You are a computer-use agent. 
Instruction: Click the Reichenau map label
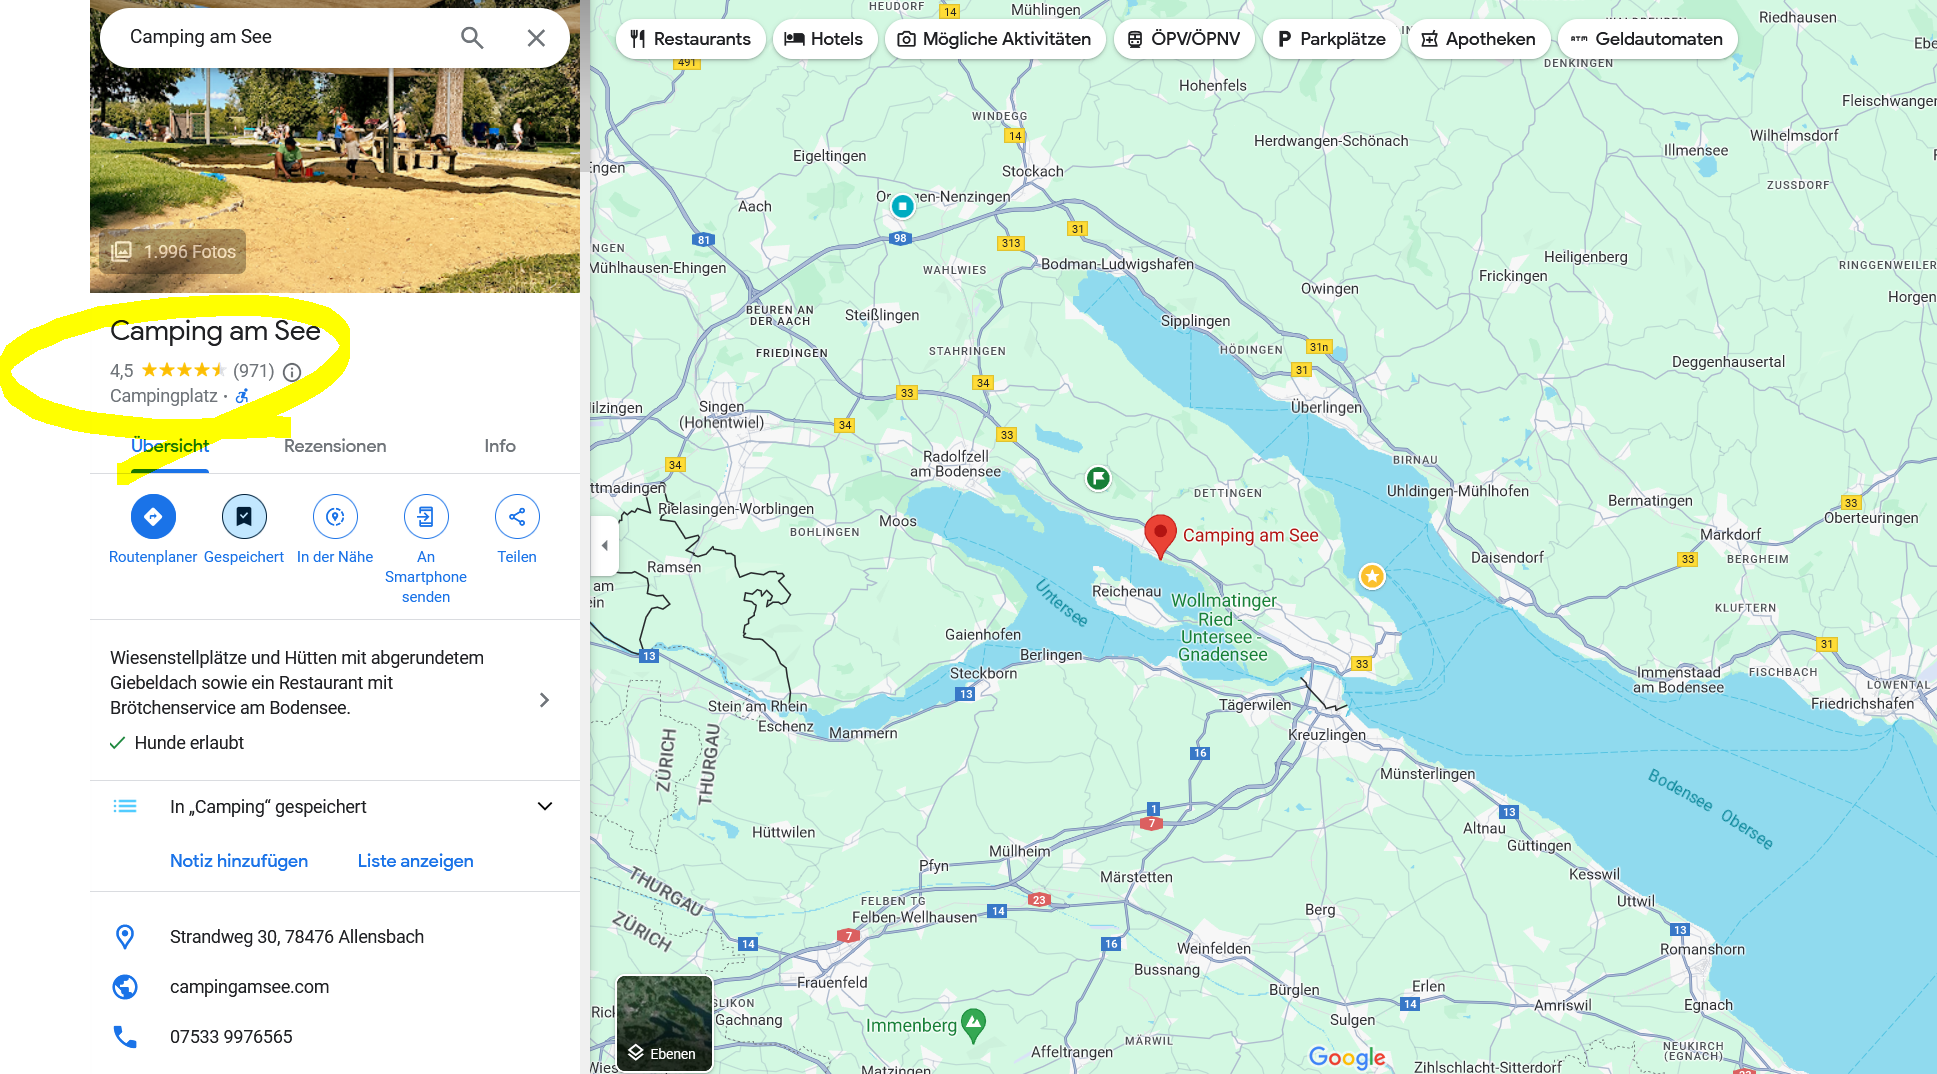pyautogui.click(x=1127, y=591)
